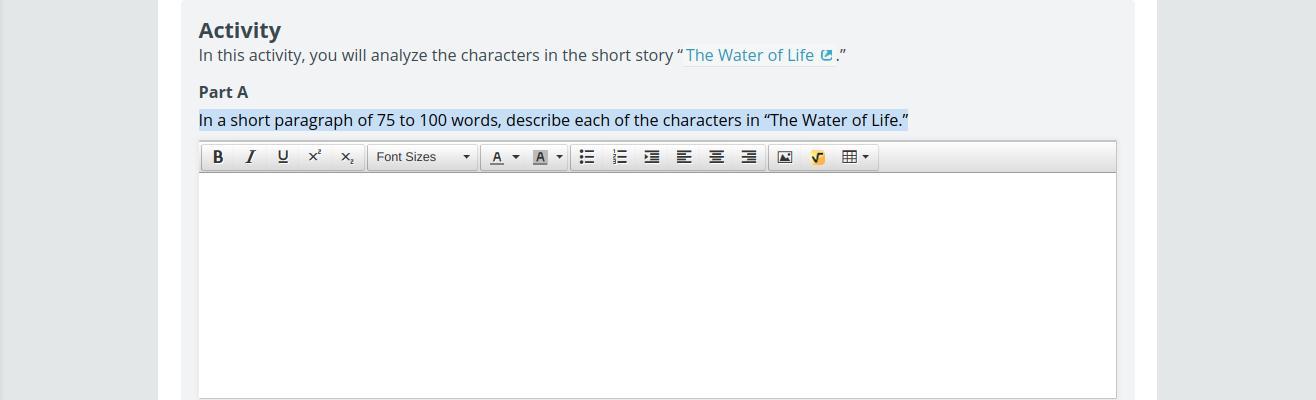Insert a numbered list
Viewport: 1316px width, 400px height.
620,157
